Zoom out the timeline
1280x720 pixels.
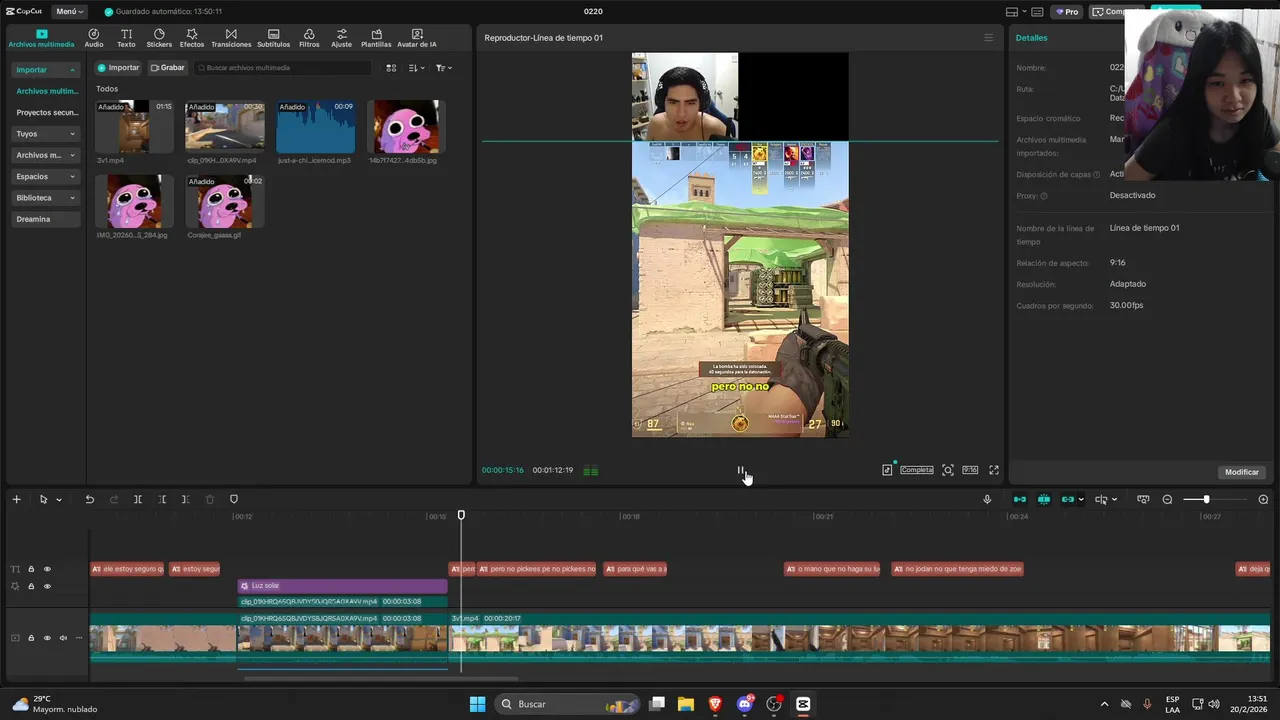pyautogui.click(x=1167, y=499)
